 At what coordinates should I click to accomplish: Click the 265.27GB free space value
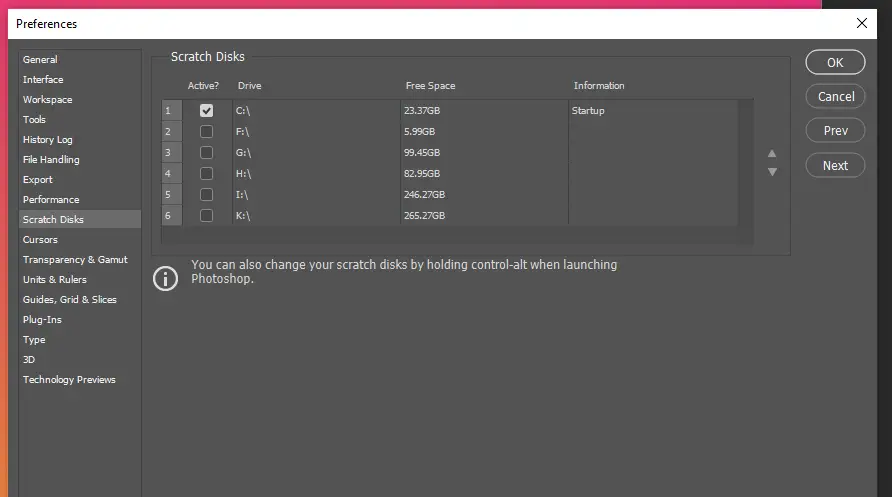click(x=424, y=216)
